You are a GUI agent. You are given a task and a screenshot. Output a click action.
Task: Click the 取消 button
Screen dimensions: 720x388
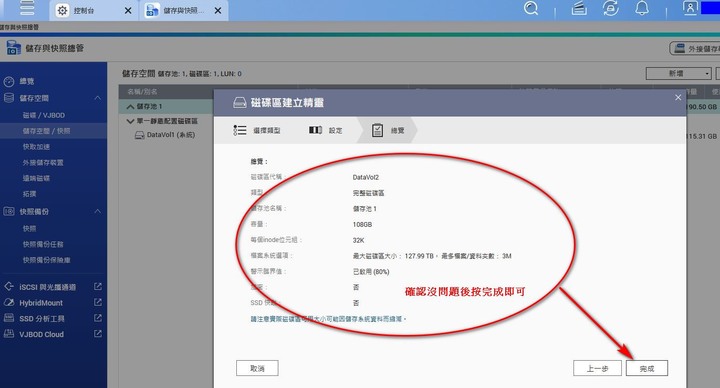(x=257, y=368)
